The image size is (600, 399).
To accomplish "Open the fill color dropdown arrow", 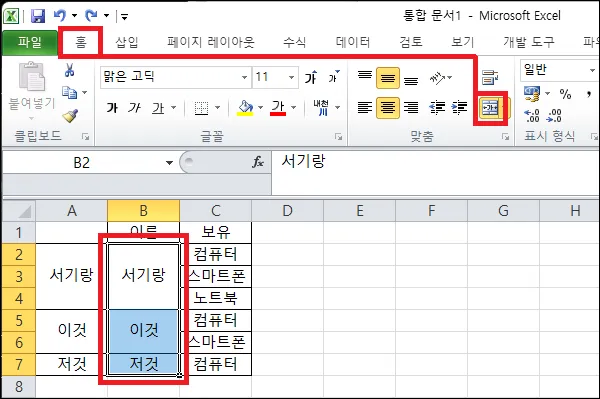I will (x=261, y=108).
